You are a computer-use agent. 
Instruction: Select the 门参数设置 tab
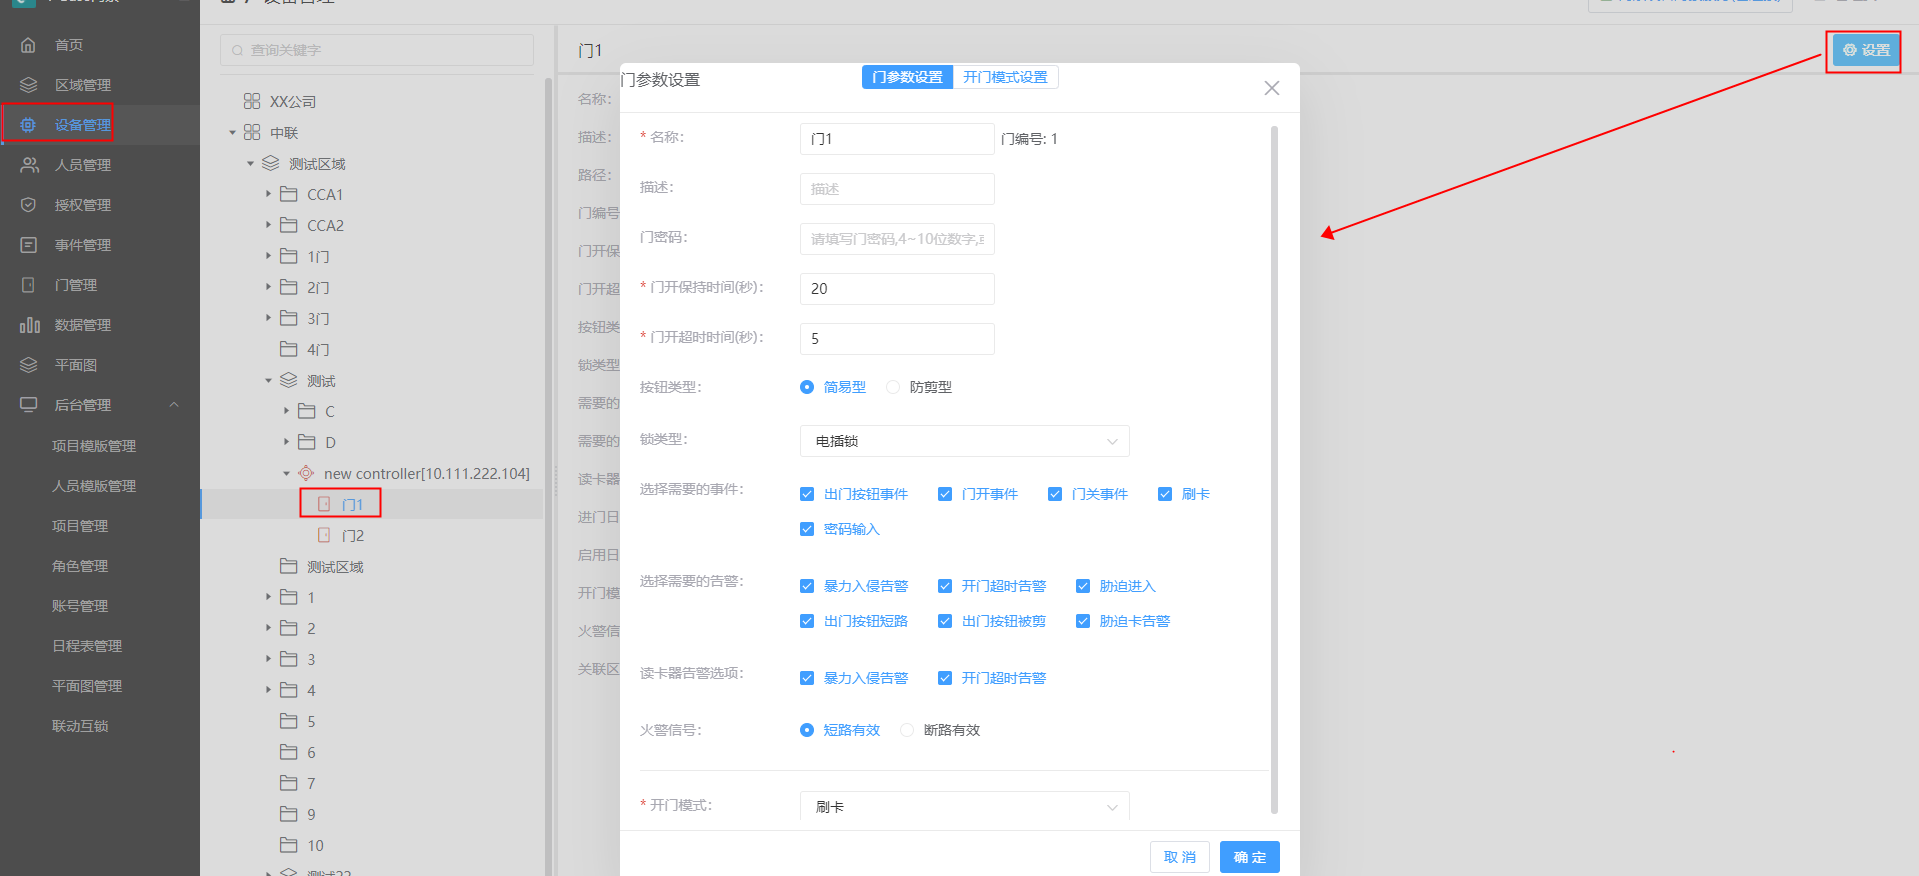point(907,77)
